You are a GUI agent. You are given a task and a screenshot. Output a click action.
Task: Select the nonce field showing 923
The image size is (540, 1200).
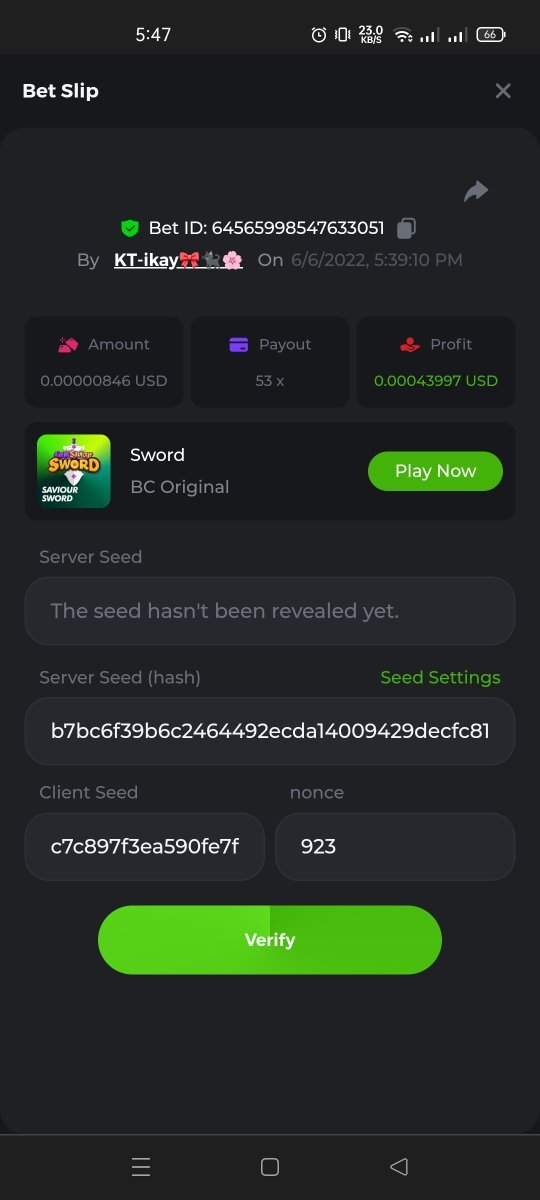tap(395, 847)
